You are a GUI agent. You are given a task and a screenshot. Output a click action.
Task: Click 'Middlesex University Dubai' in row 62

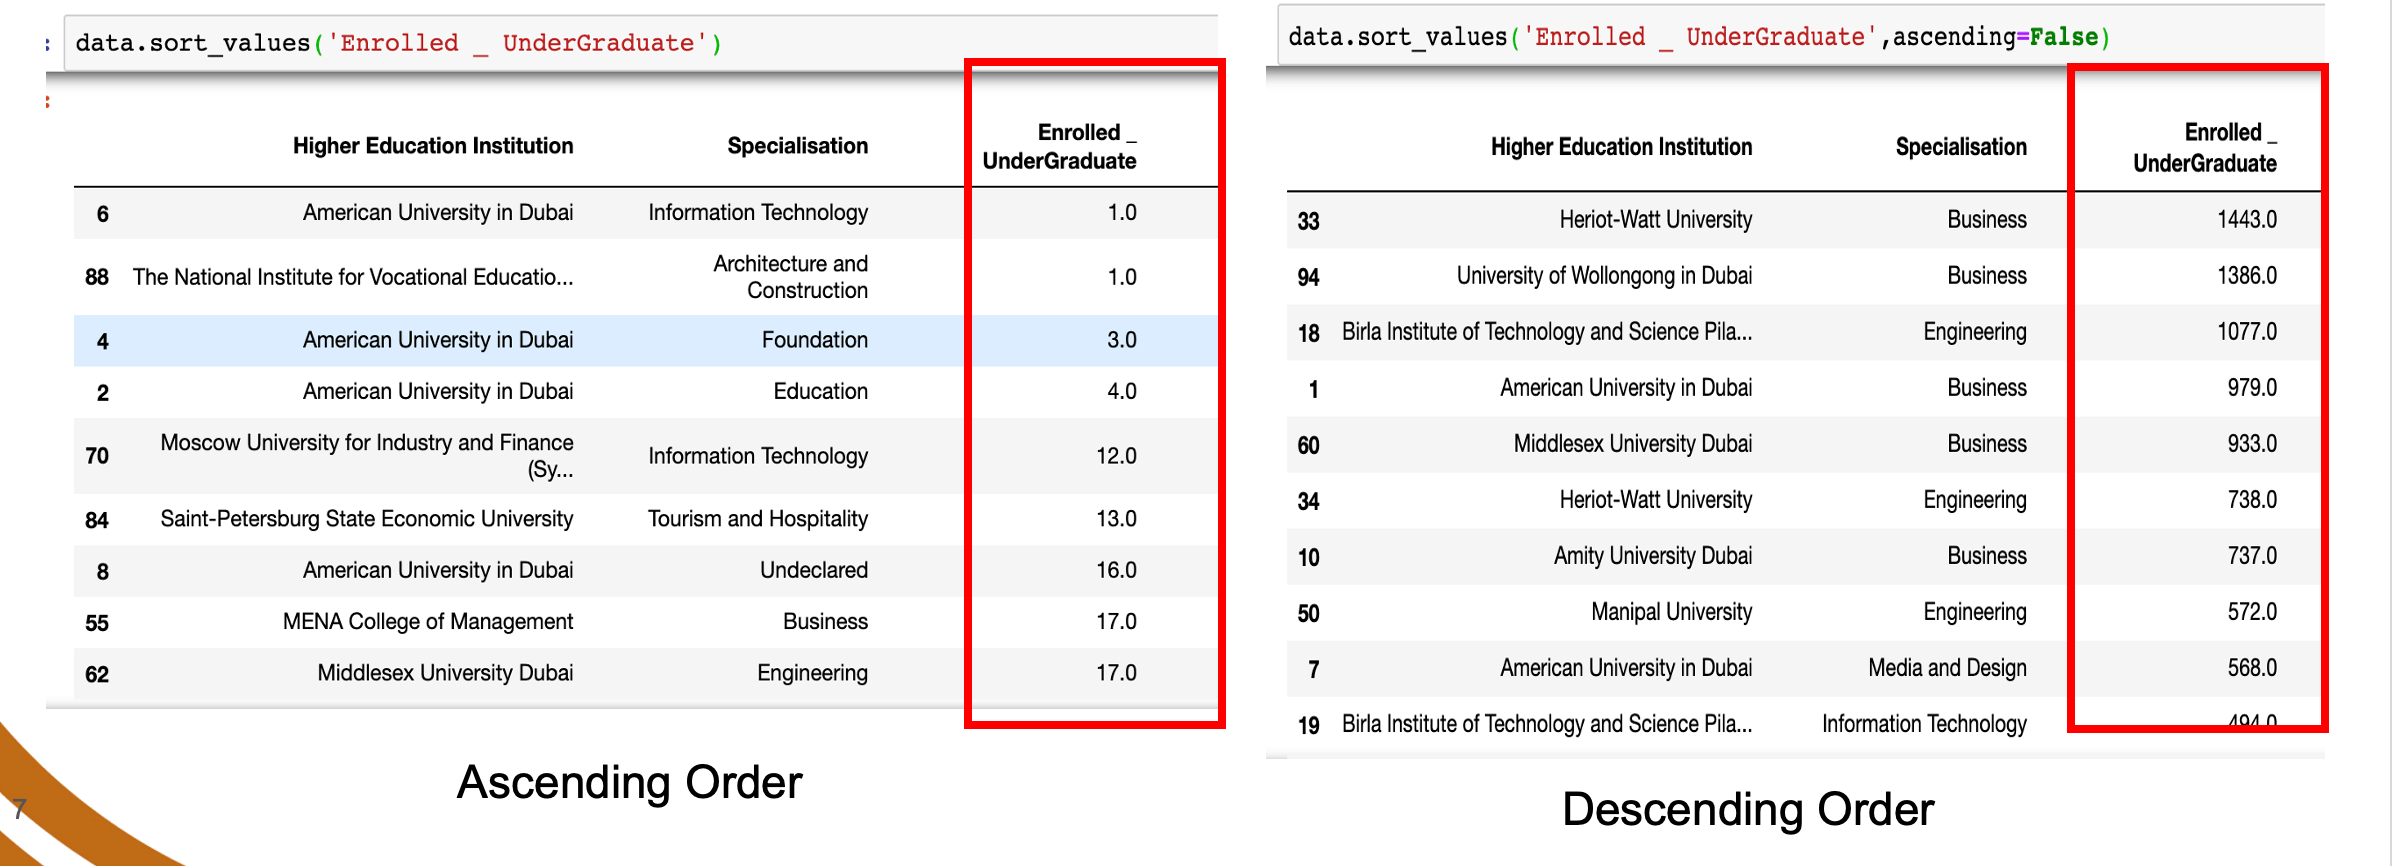pyautogui.click(x=445, y=673)
